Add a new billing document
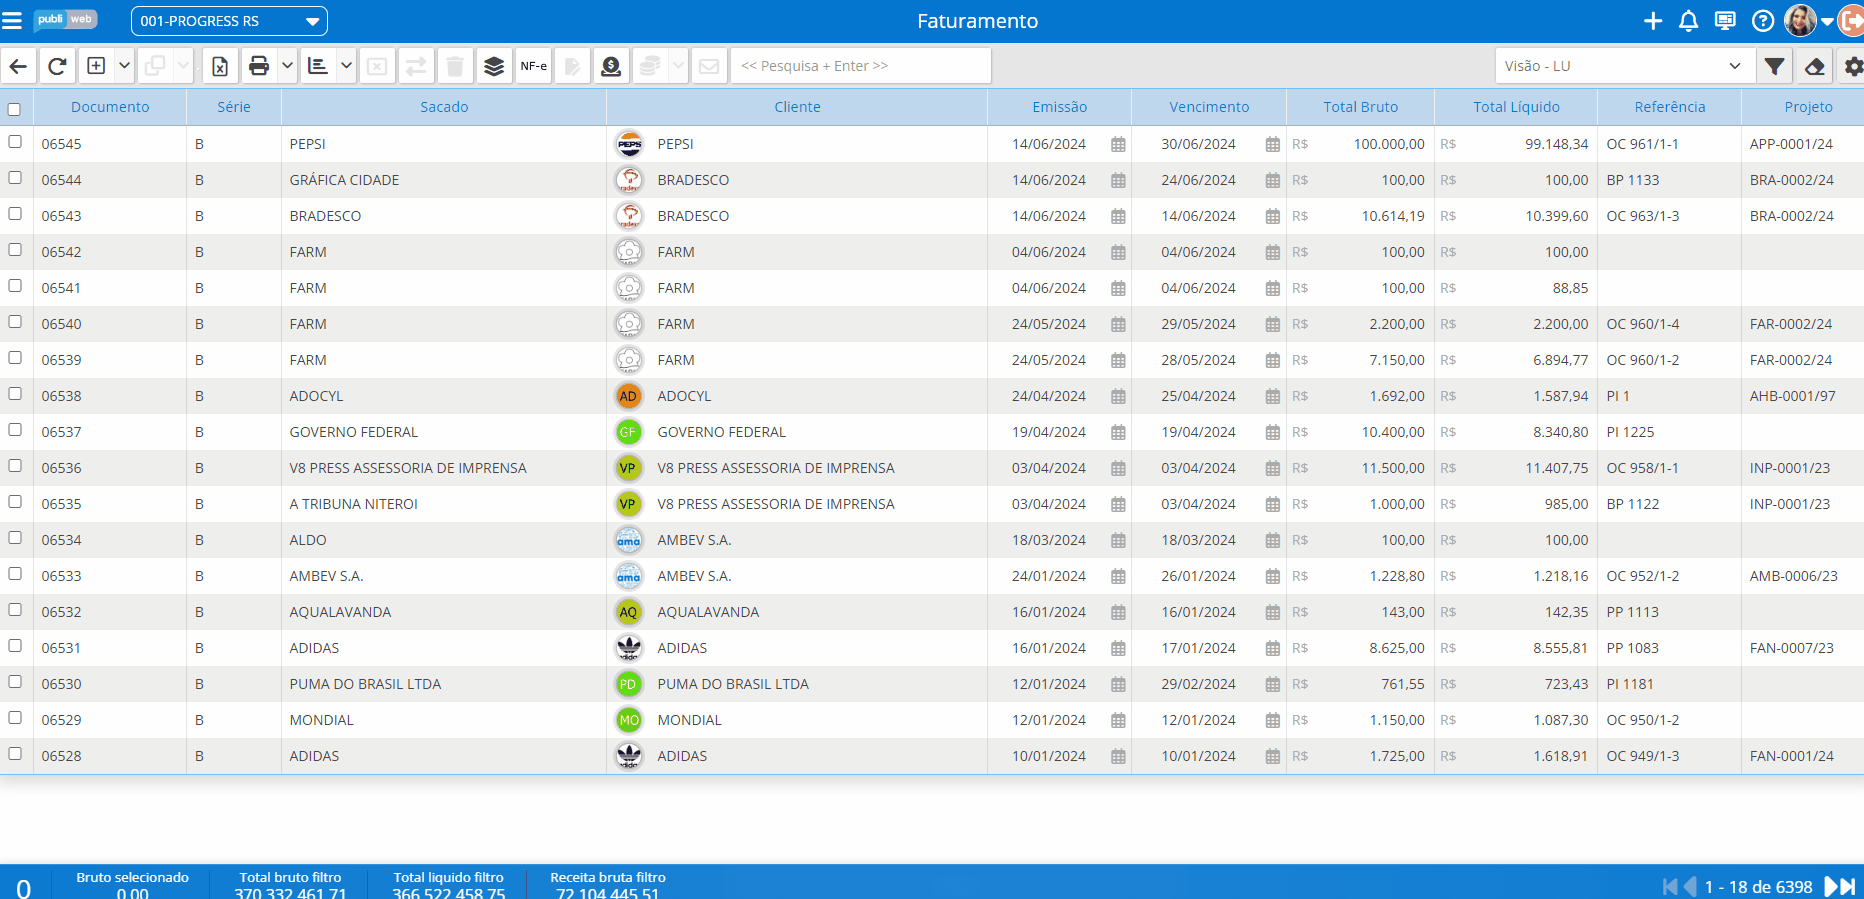Image resolution: width=1864 pixels, height=899 pixels. (x=96, y=66)
